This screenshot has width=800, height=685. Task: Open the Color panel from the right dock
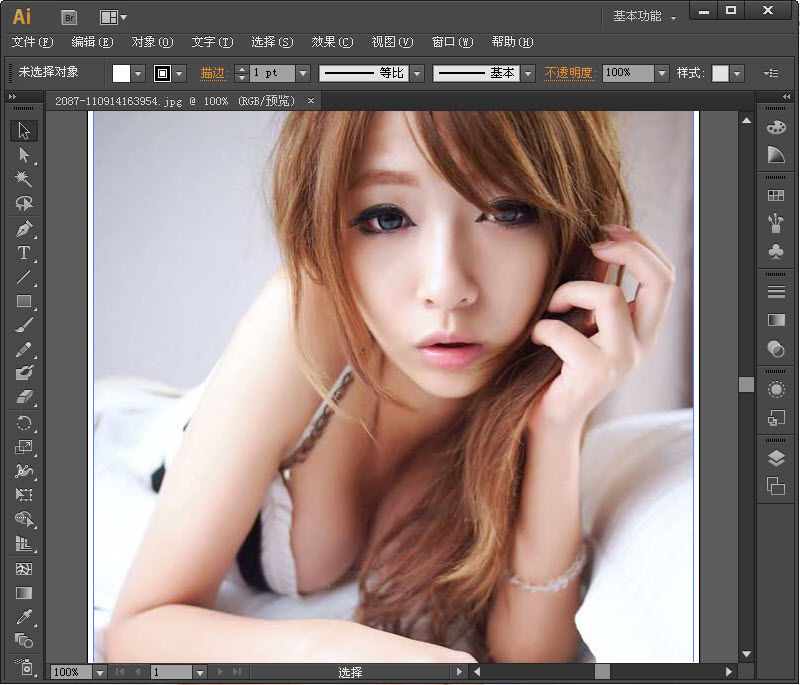pos(776,128)
